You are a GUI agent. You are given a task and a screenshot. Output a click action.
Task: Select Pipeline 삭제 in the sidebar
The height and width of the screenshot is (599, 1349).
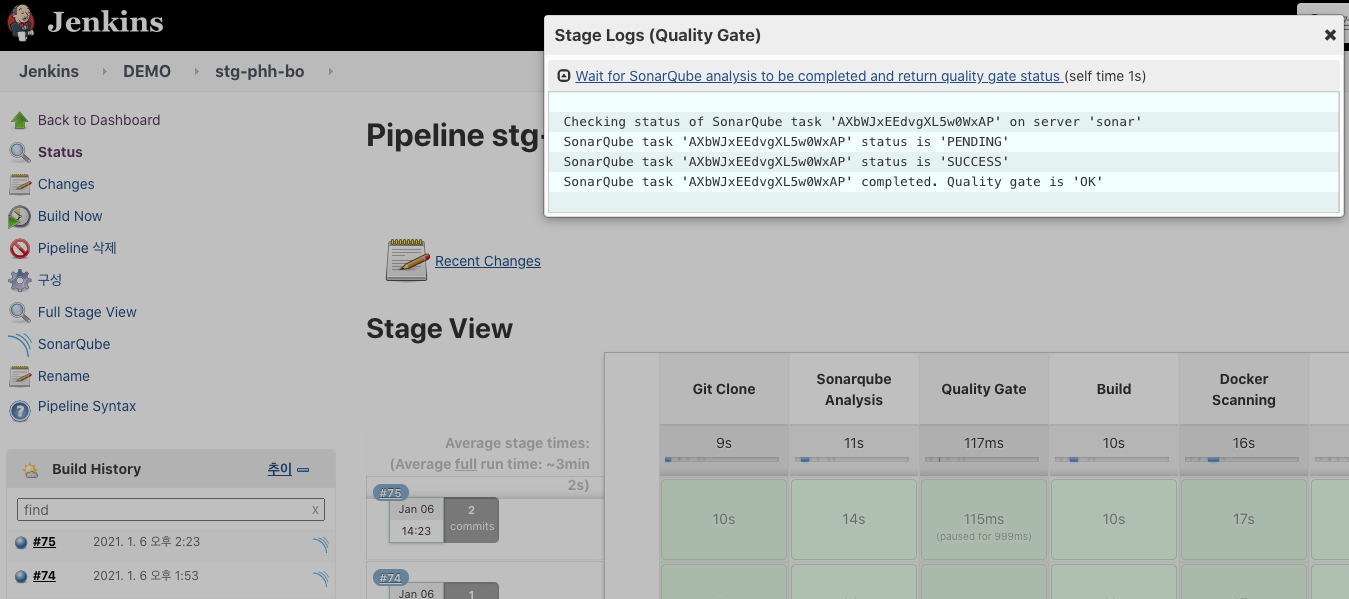(x=77, y=248)
